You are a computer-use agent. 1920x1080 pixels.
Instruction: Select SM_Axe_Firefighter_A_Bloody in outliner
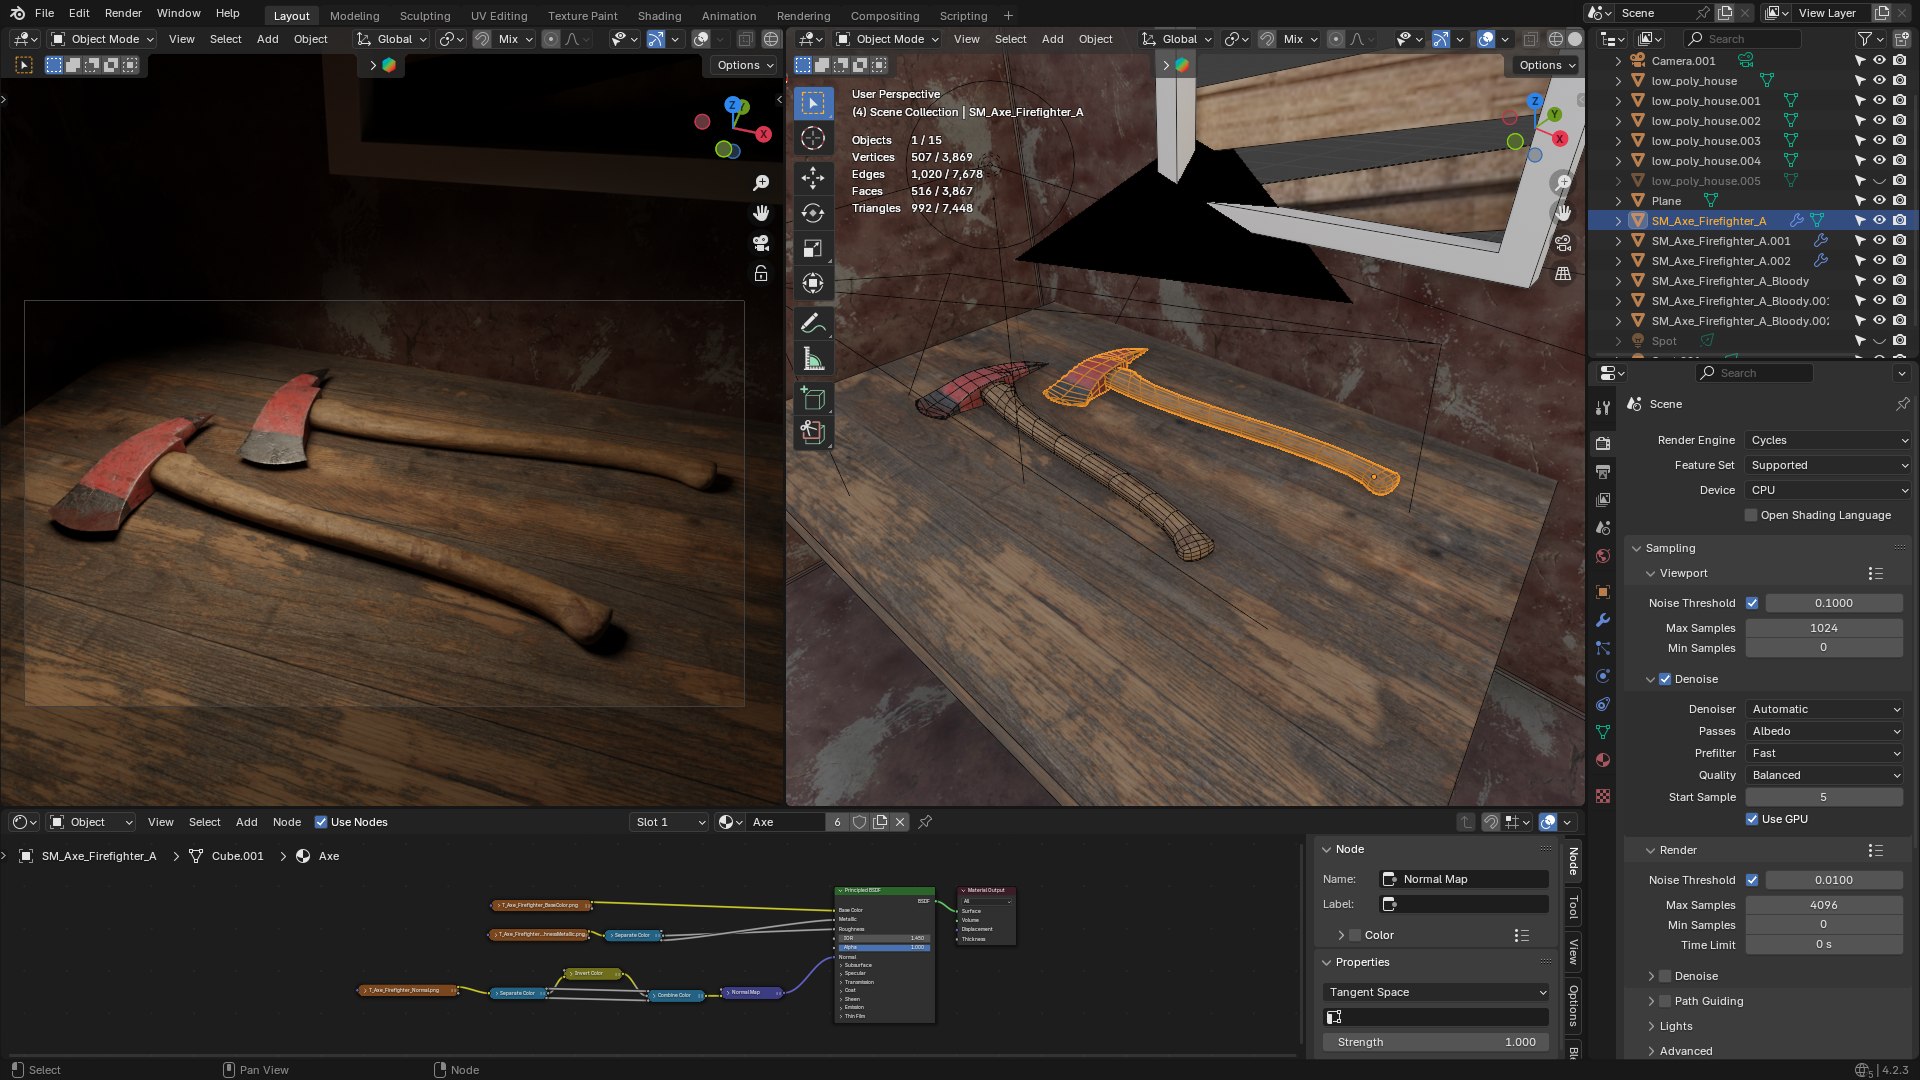click(1730, 281)
